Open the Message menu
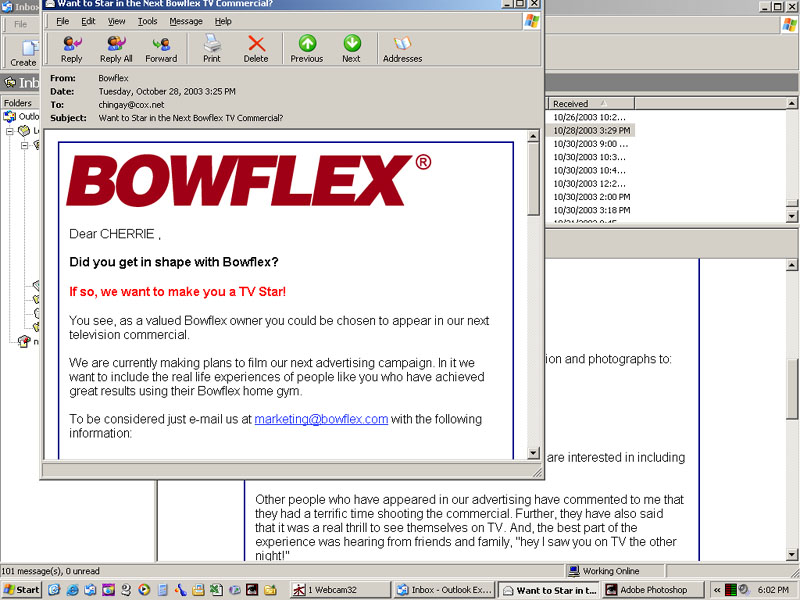 point(186,21)
